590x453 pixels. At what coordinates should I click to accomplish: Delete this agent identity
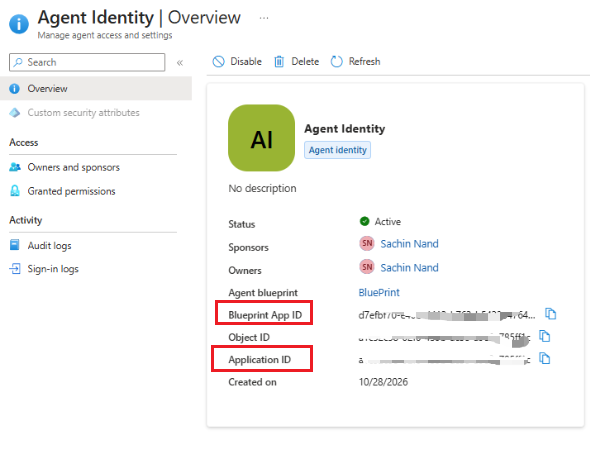coord(297,61)
